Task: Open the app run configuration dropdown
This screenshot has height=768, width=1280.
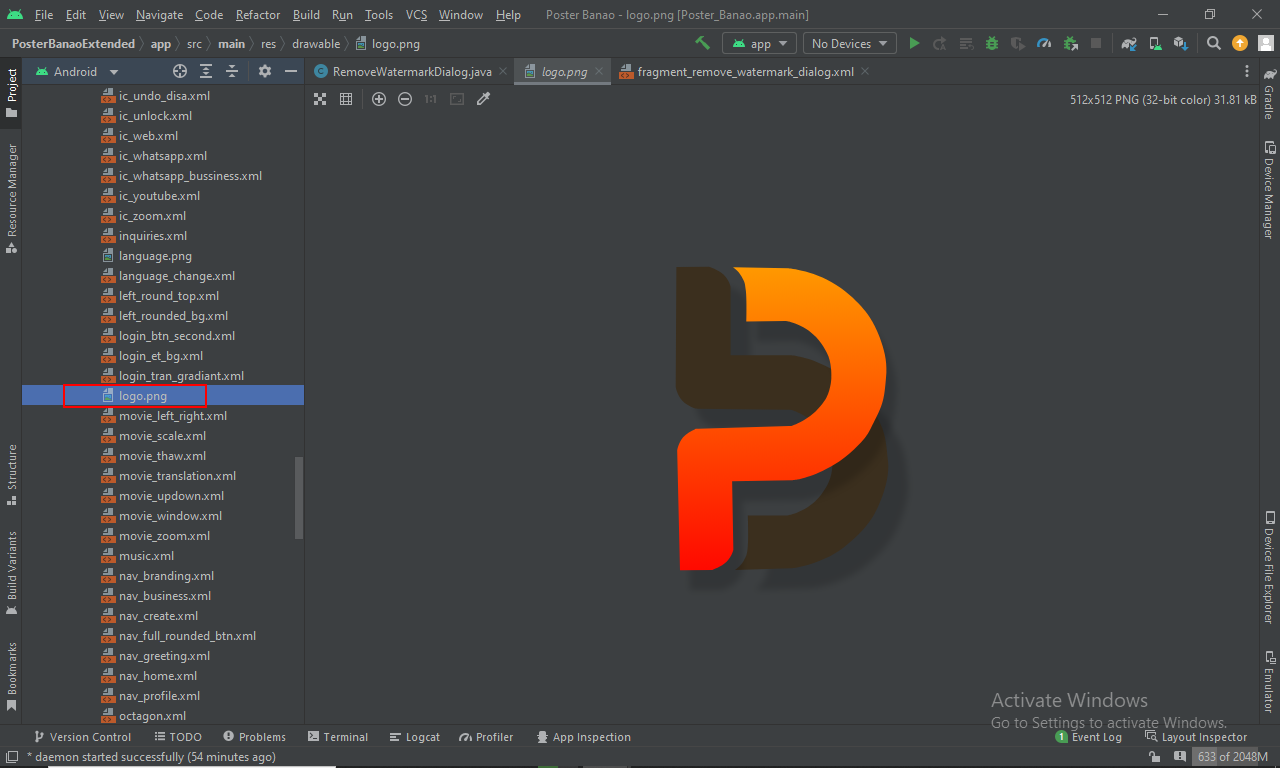Action: click(760, 43)
